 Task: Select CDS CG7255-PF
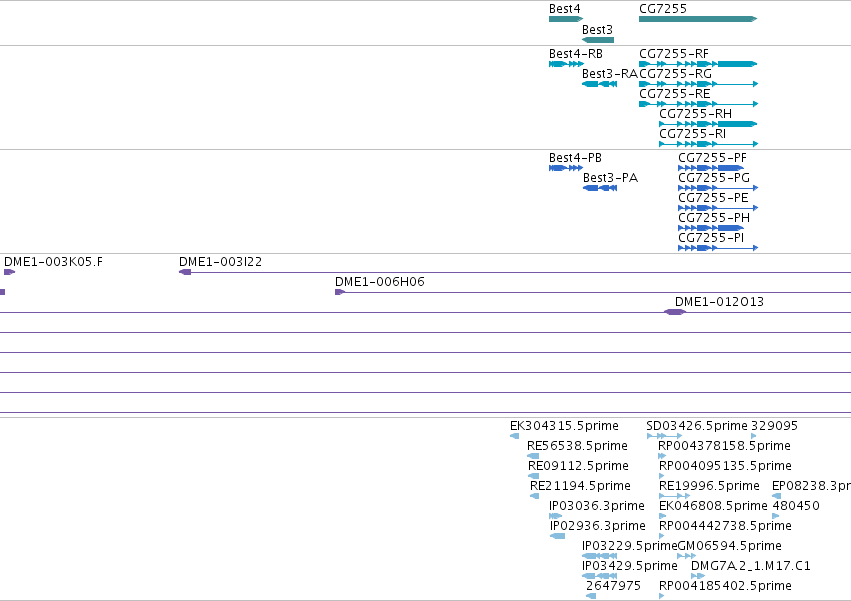coord(711,168)
